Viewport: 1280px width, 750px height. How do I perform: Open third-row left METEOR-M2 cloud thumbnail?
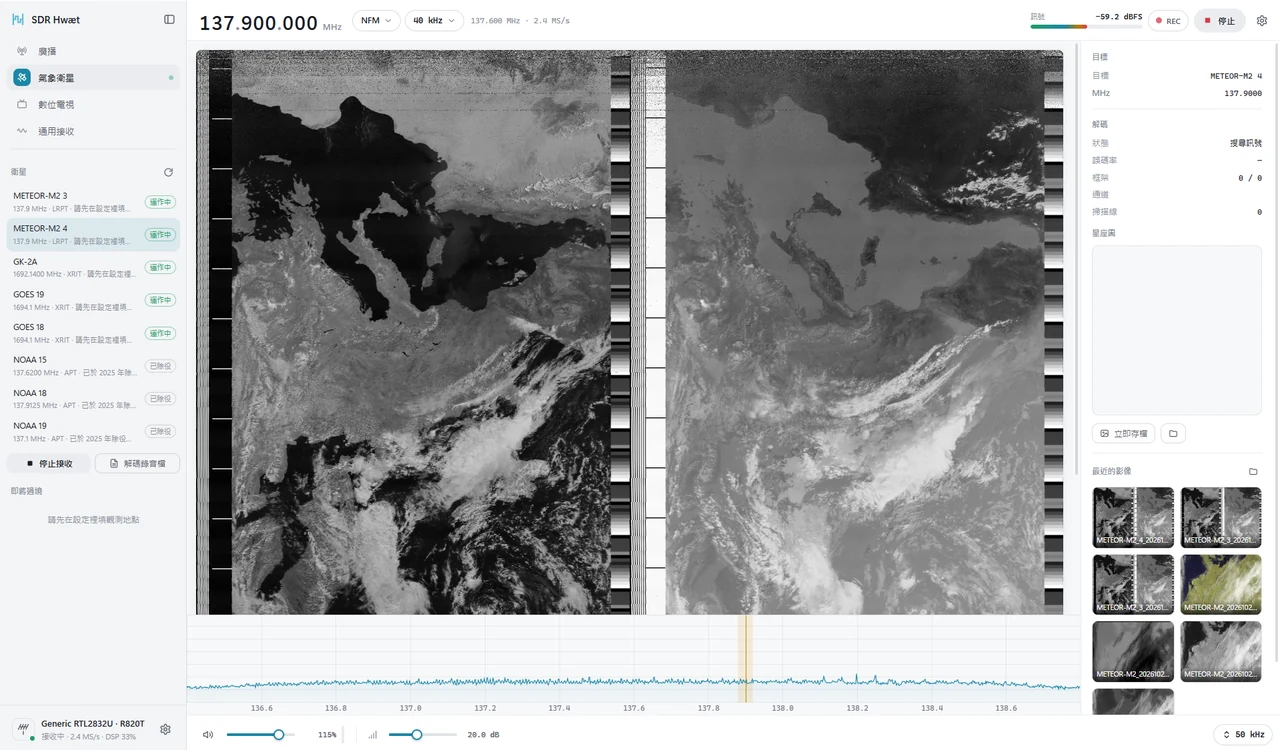coord(1133,651)
